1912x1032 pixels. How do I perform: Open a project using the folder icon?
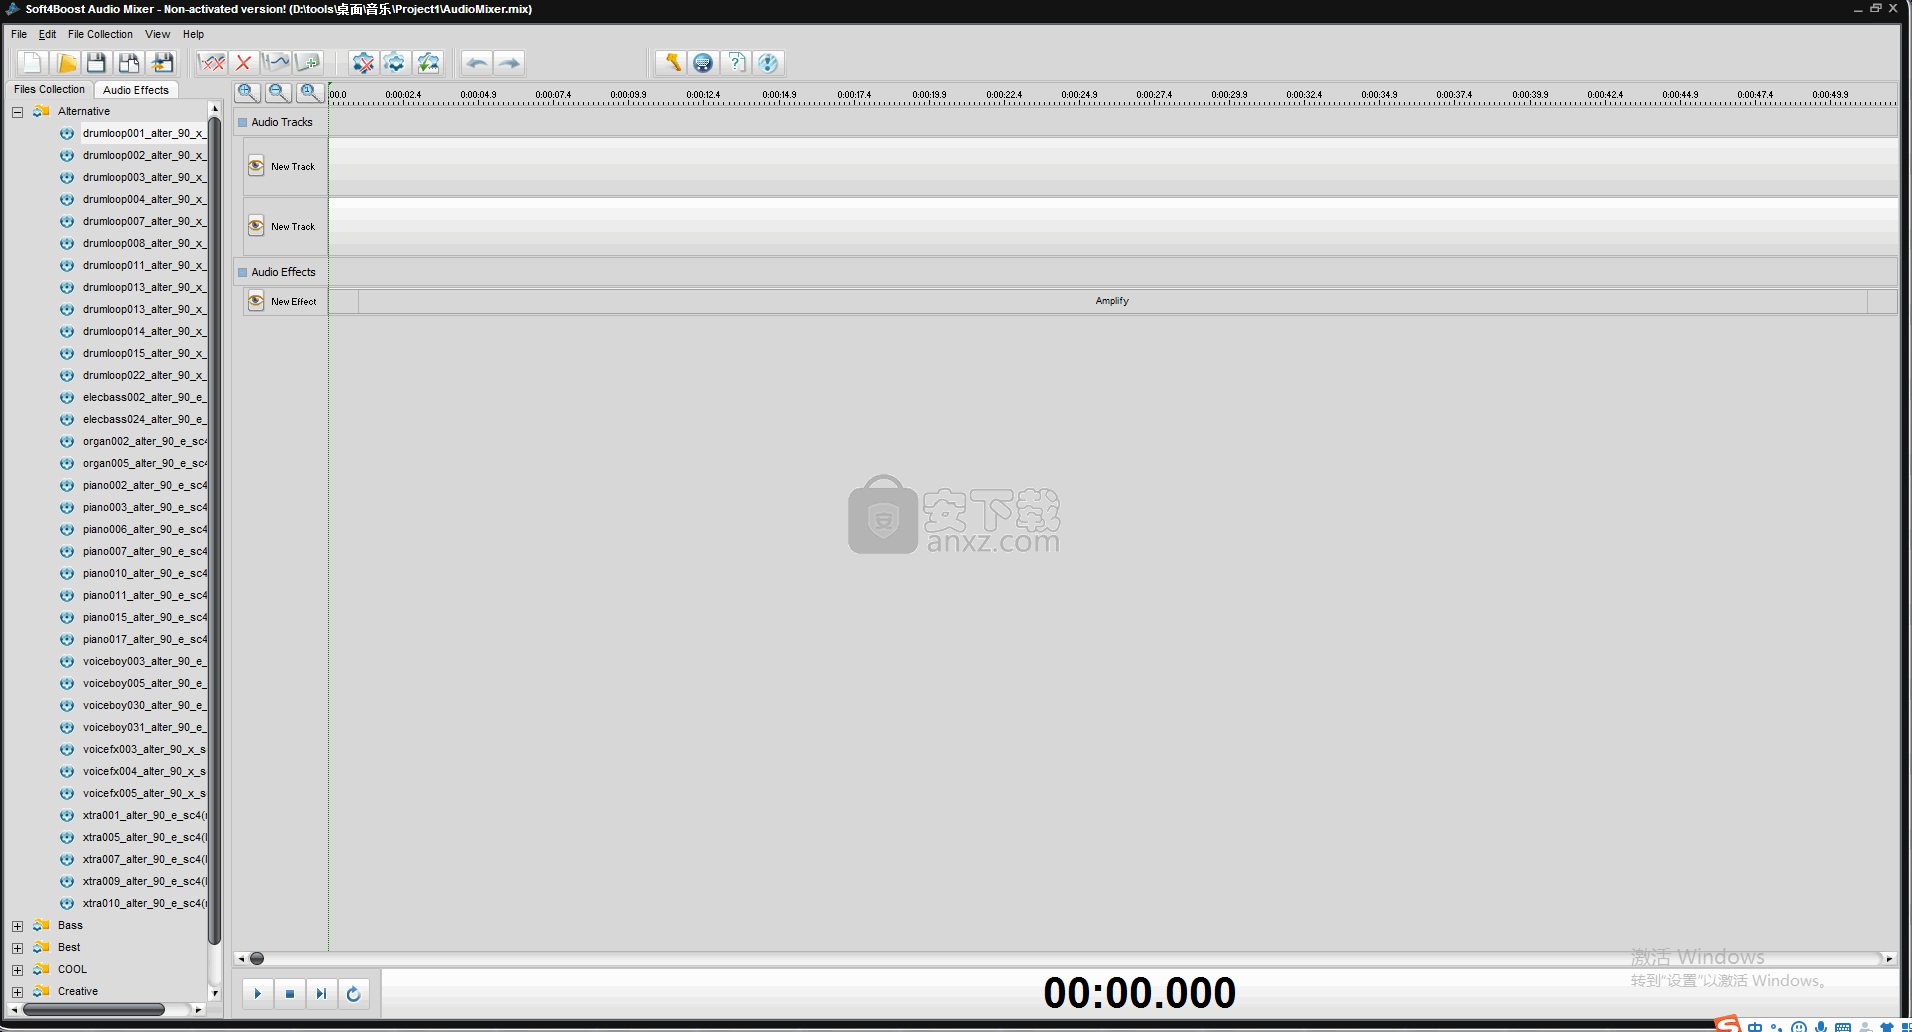tap(66, 63)
